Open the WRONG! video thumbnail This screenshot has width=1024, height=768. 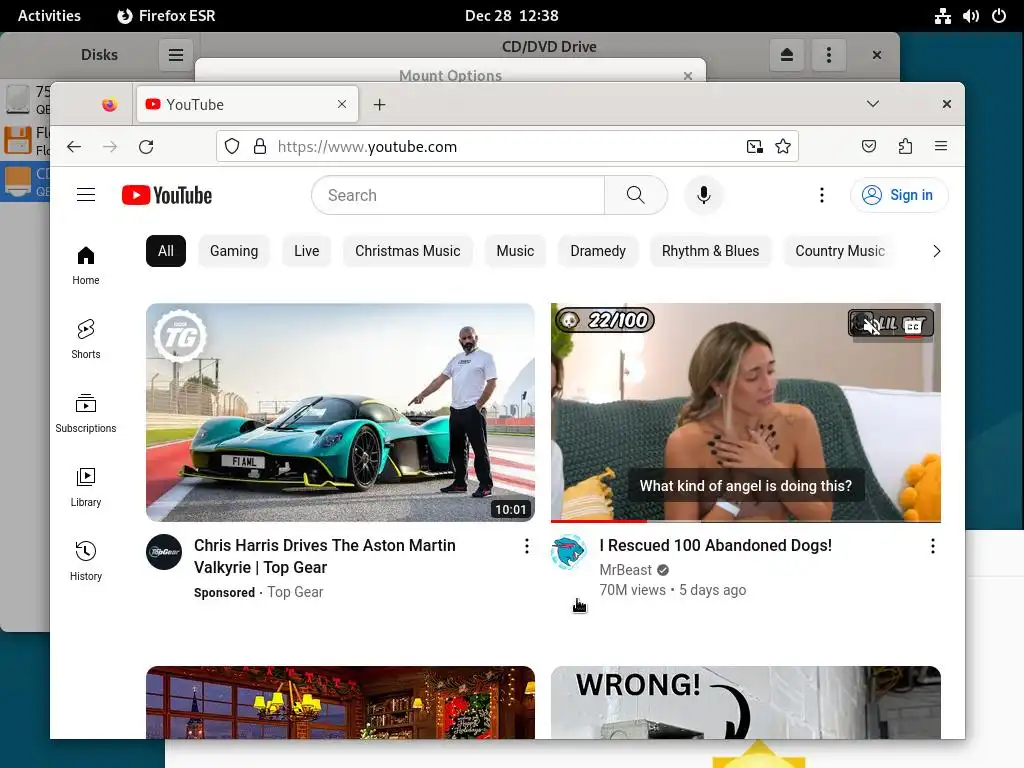745,702
